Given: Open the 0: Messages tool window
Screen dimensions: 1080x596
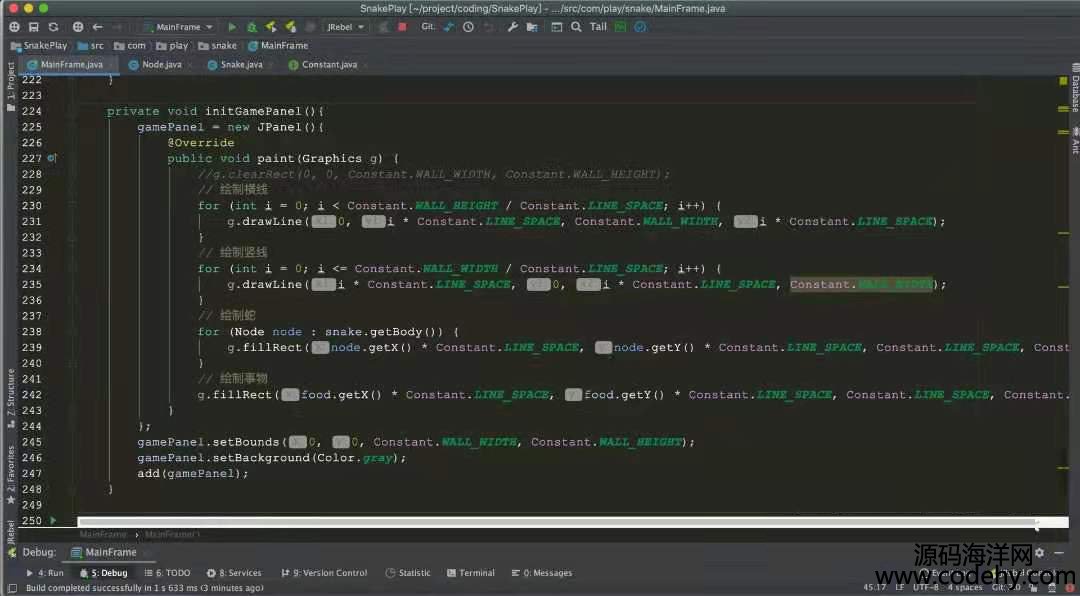Looking at the screenshot, I should (542, 573).
